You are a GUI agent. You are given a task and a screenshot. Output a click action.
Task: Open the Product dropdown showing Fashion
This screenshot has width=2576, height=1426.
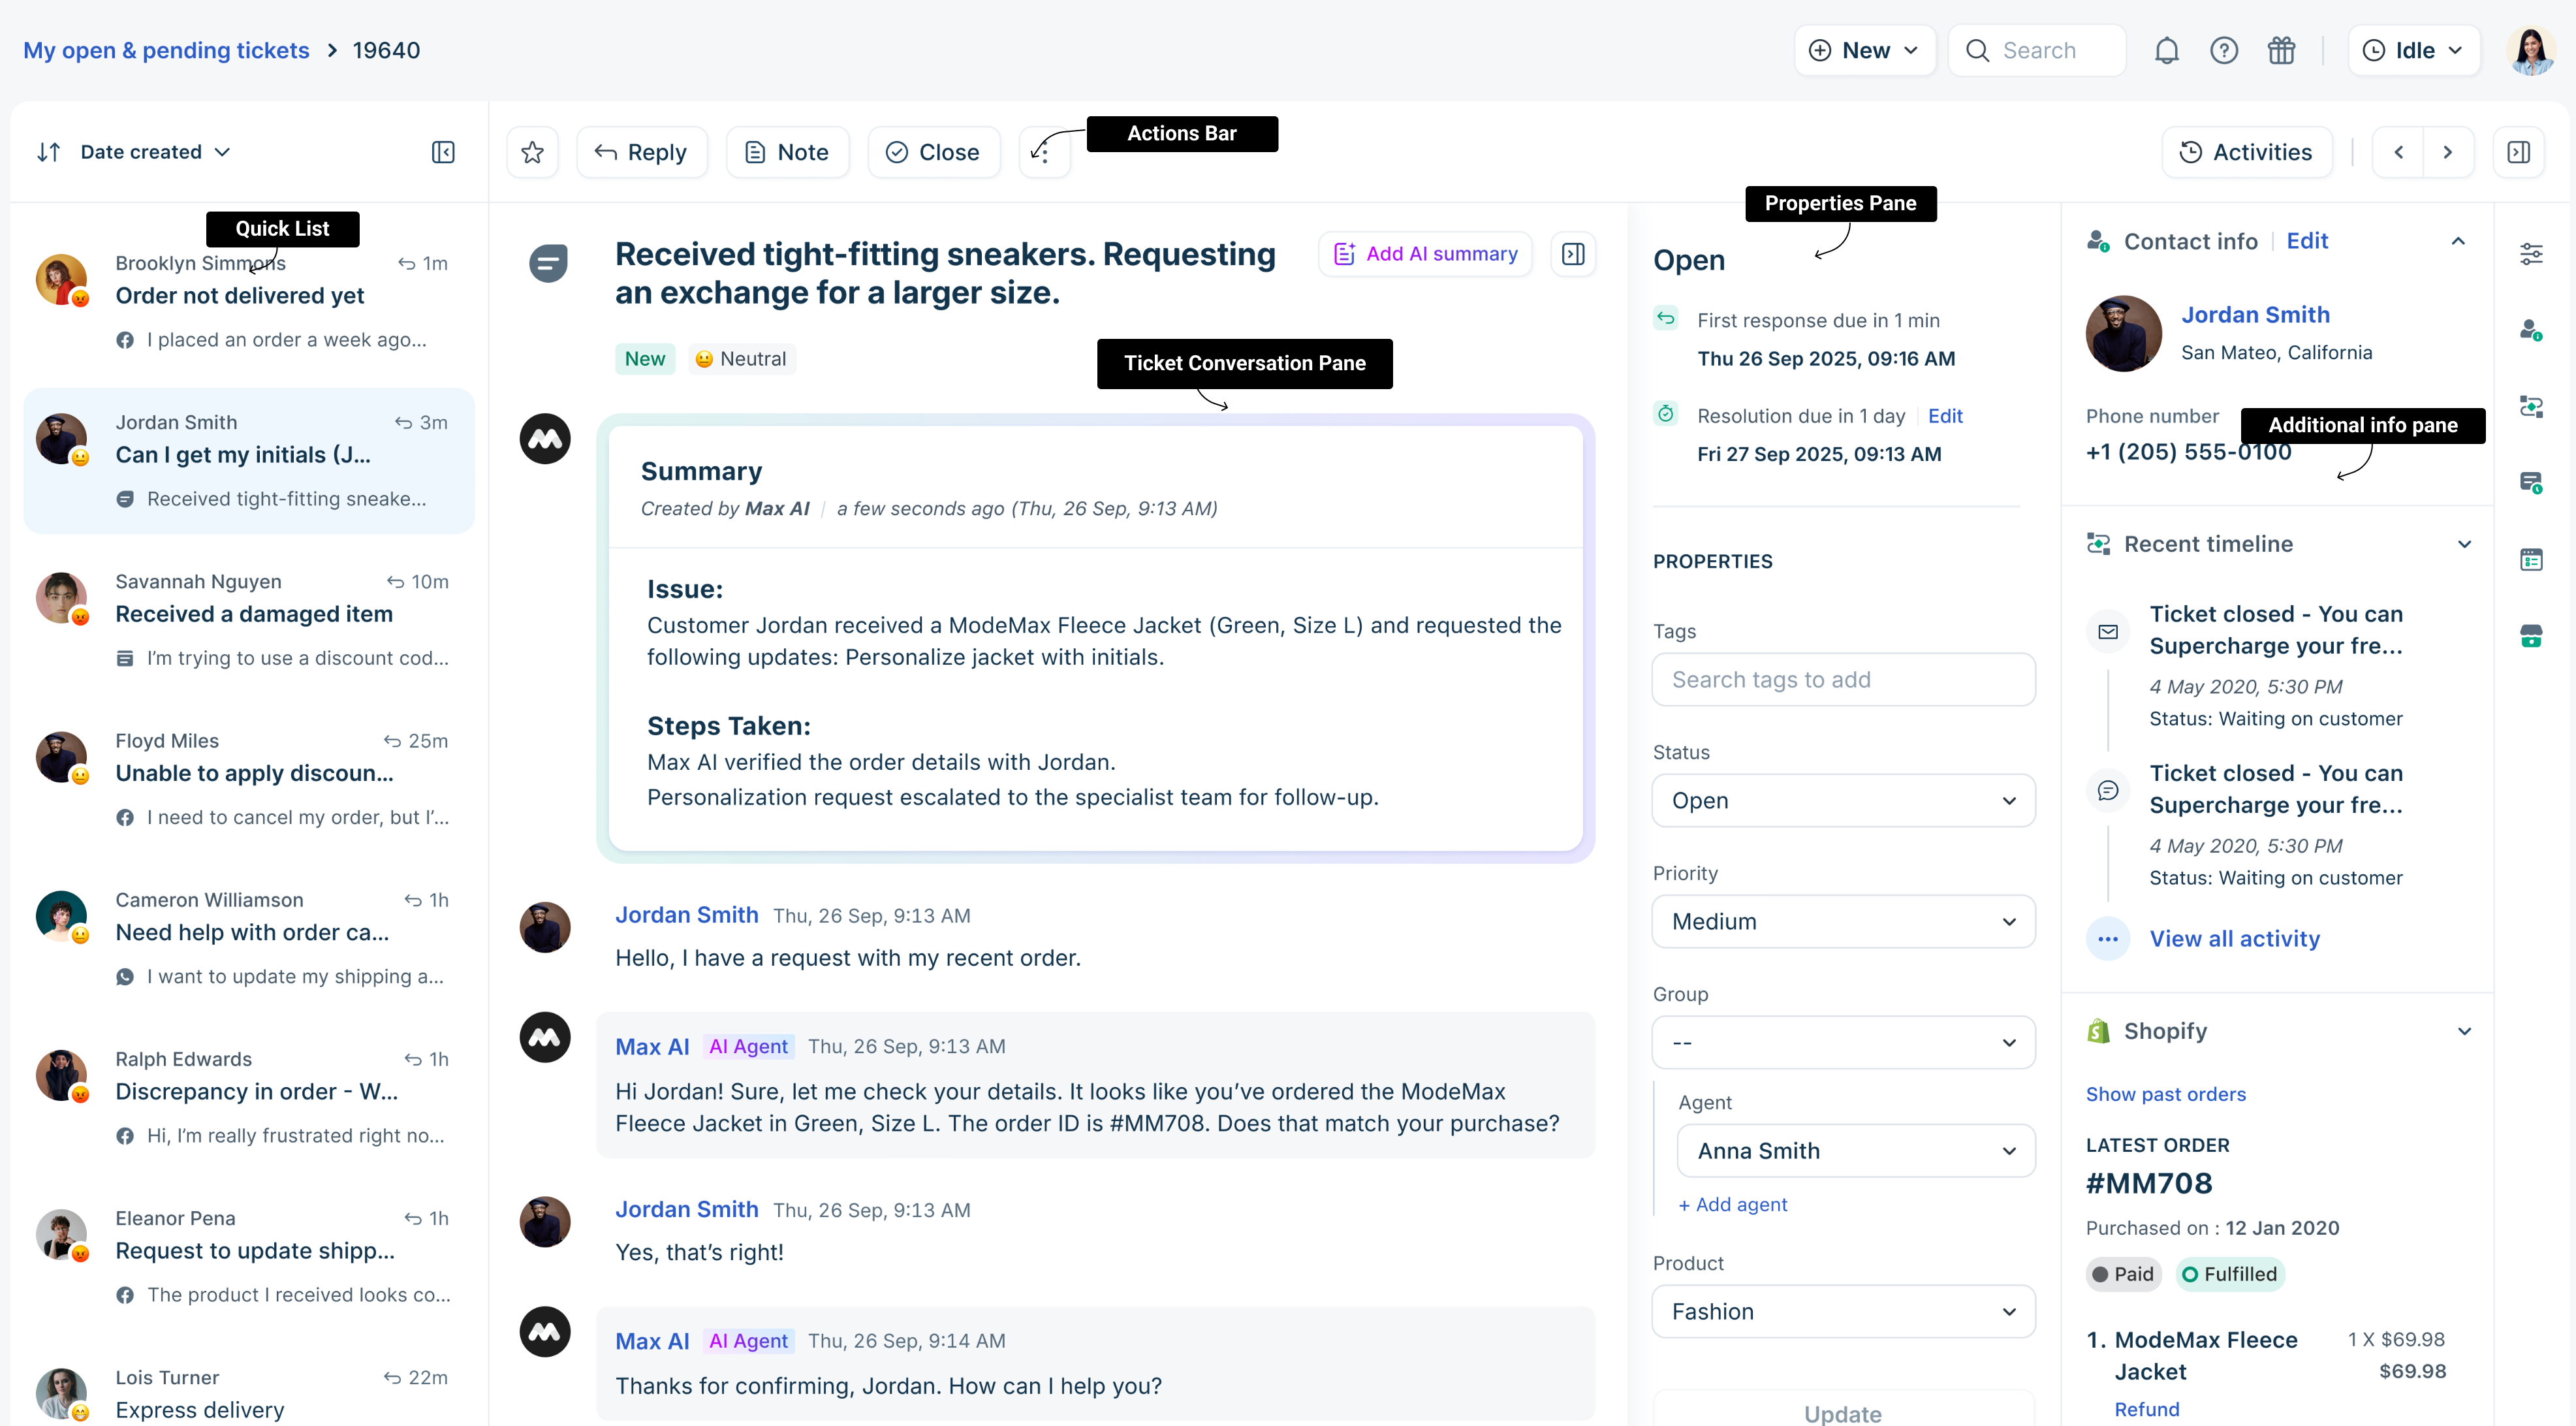(1843, 1311)
